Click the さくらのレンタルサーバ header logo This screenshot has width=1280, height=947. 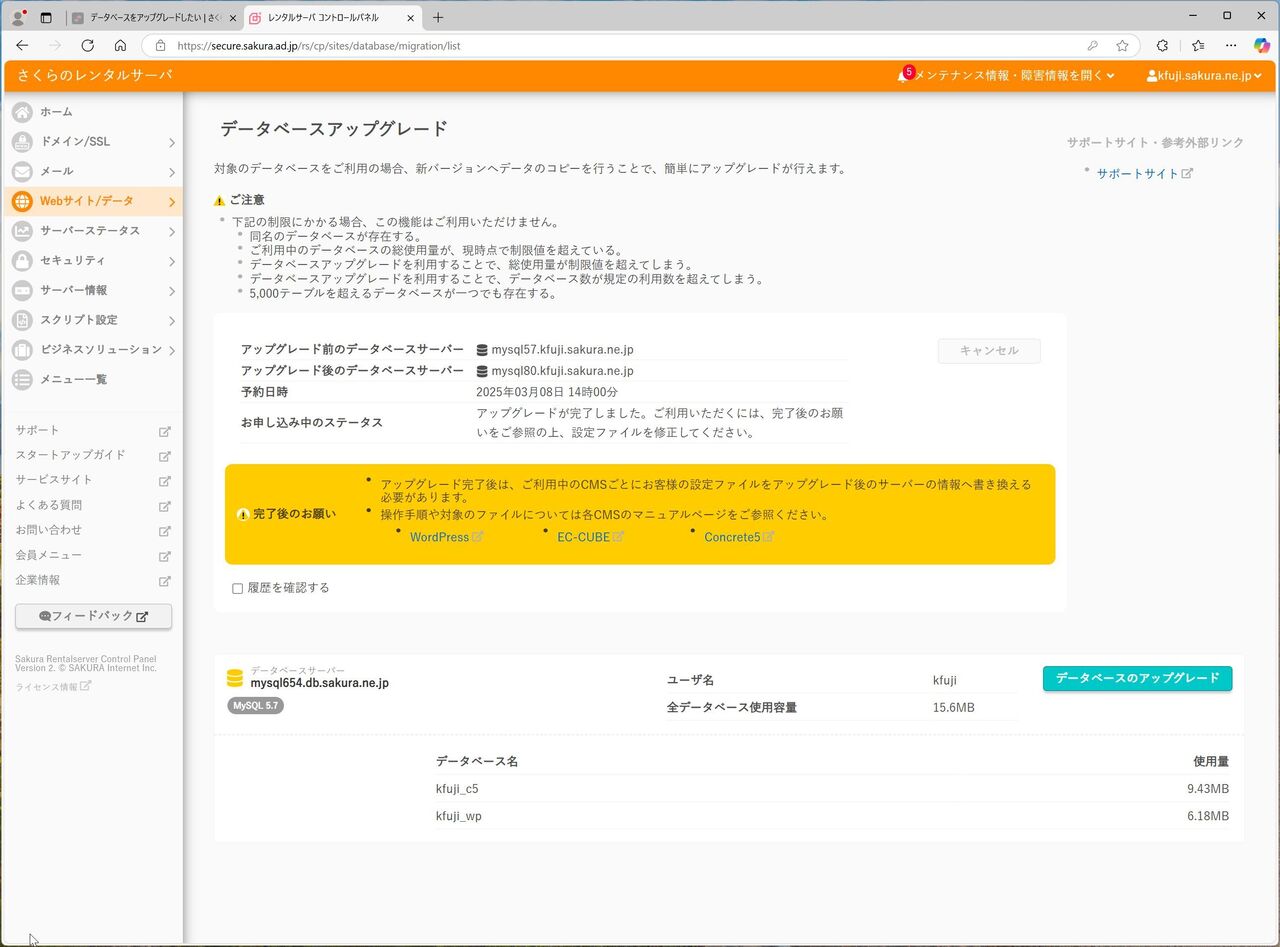click(x=95, y=76)
